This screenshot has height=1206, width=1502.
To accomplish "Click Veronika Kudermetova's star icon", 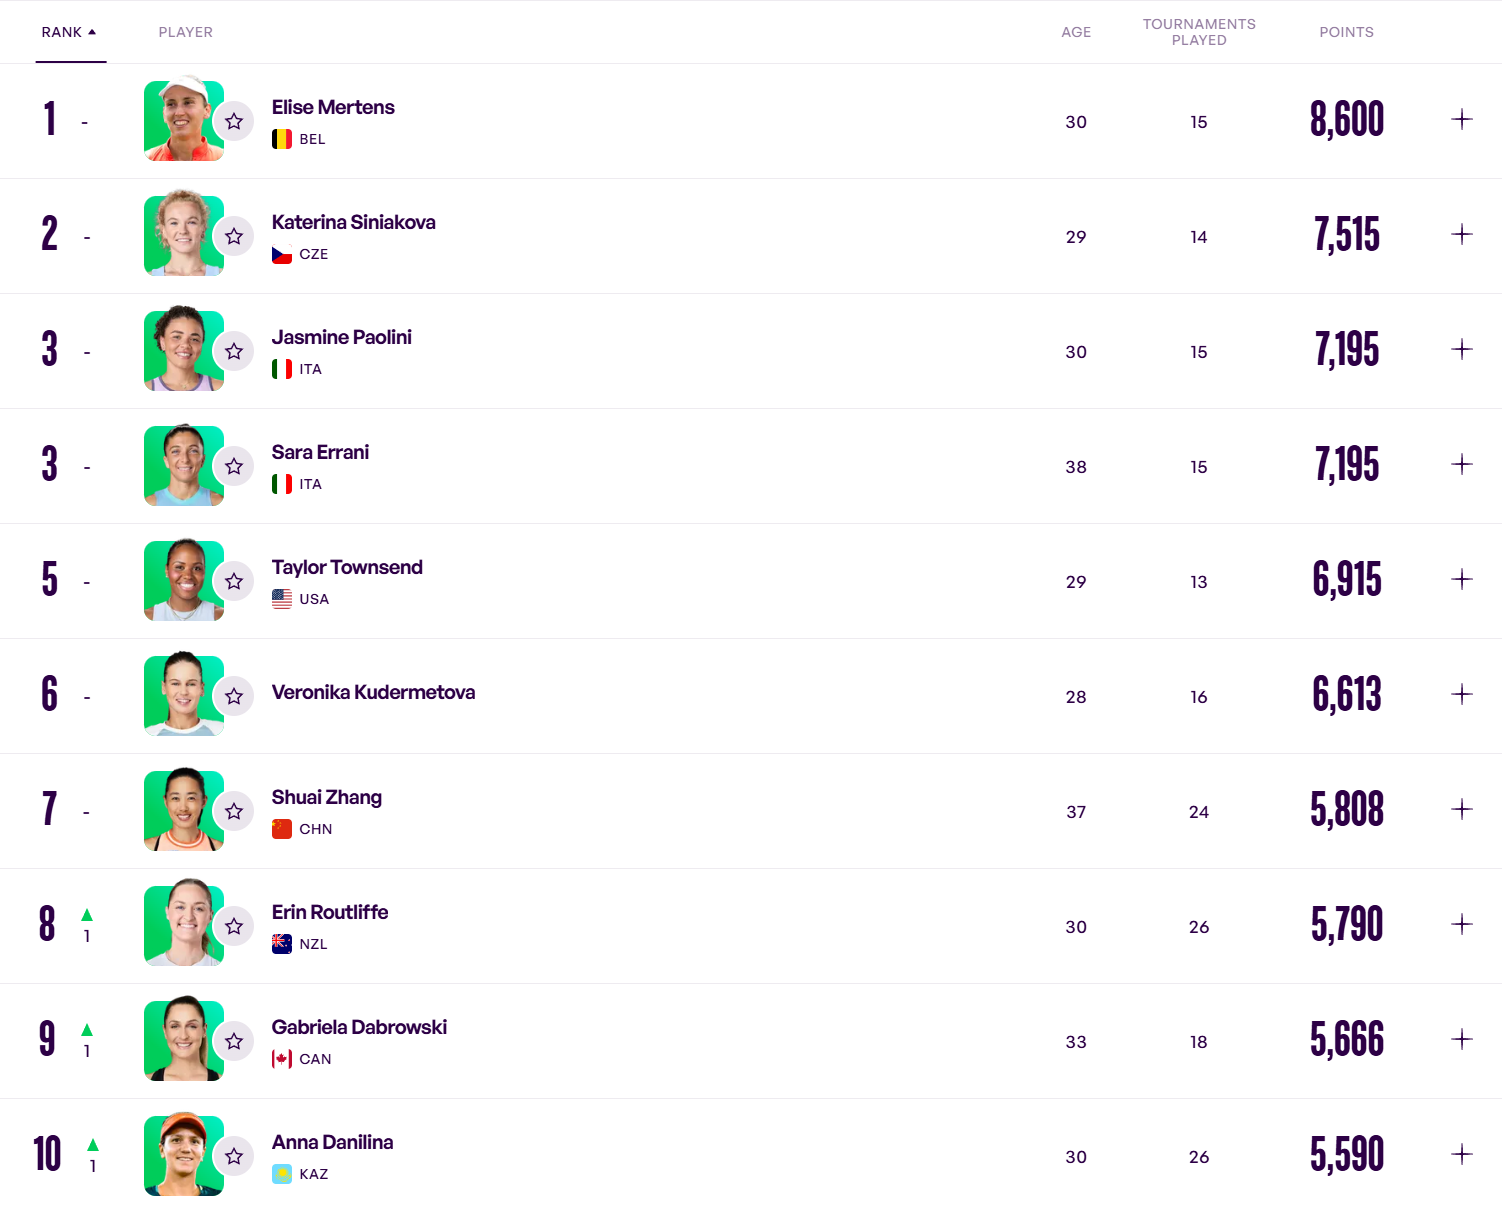I will pyautogui.click(x=234, y=696).
